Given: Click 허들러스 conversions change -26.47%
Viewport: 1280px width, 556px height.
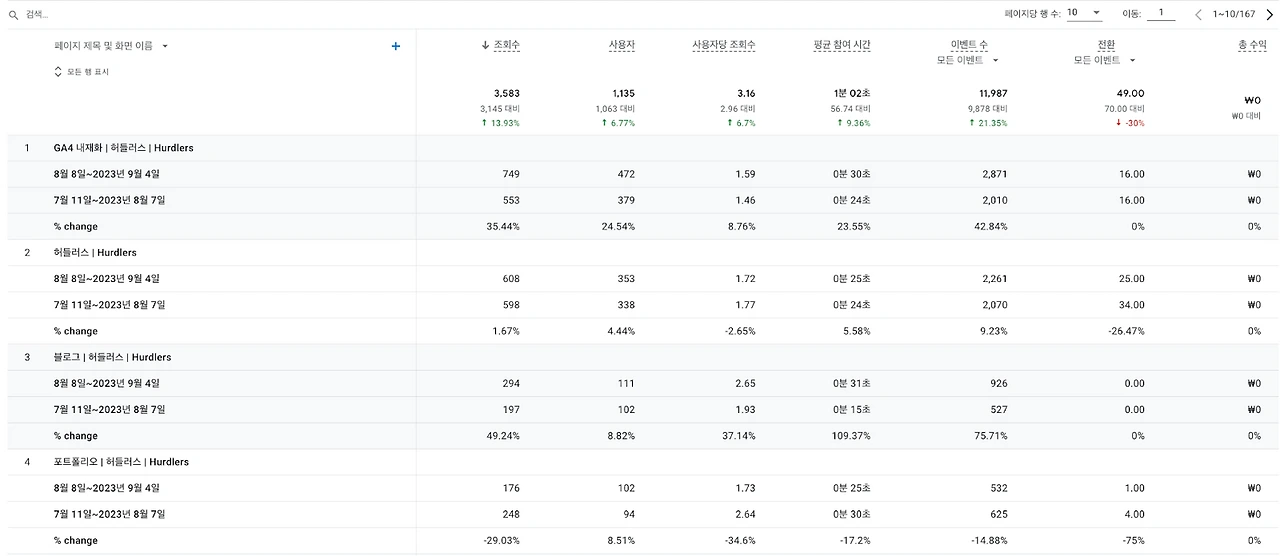Looking at the screenshot, I should (x=1126, y=331).
